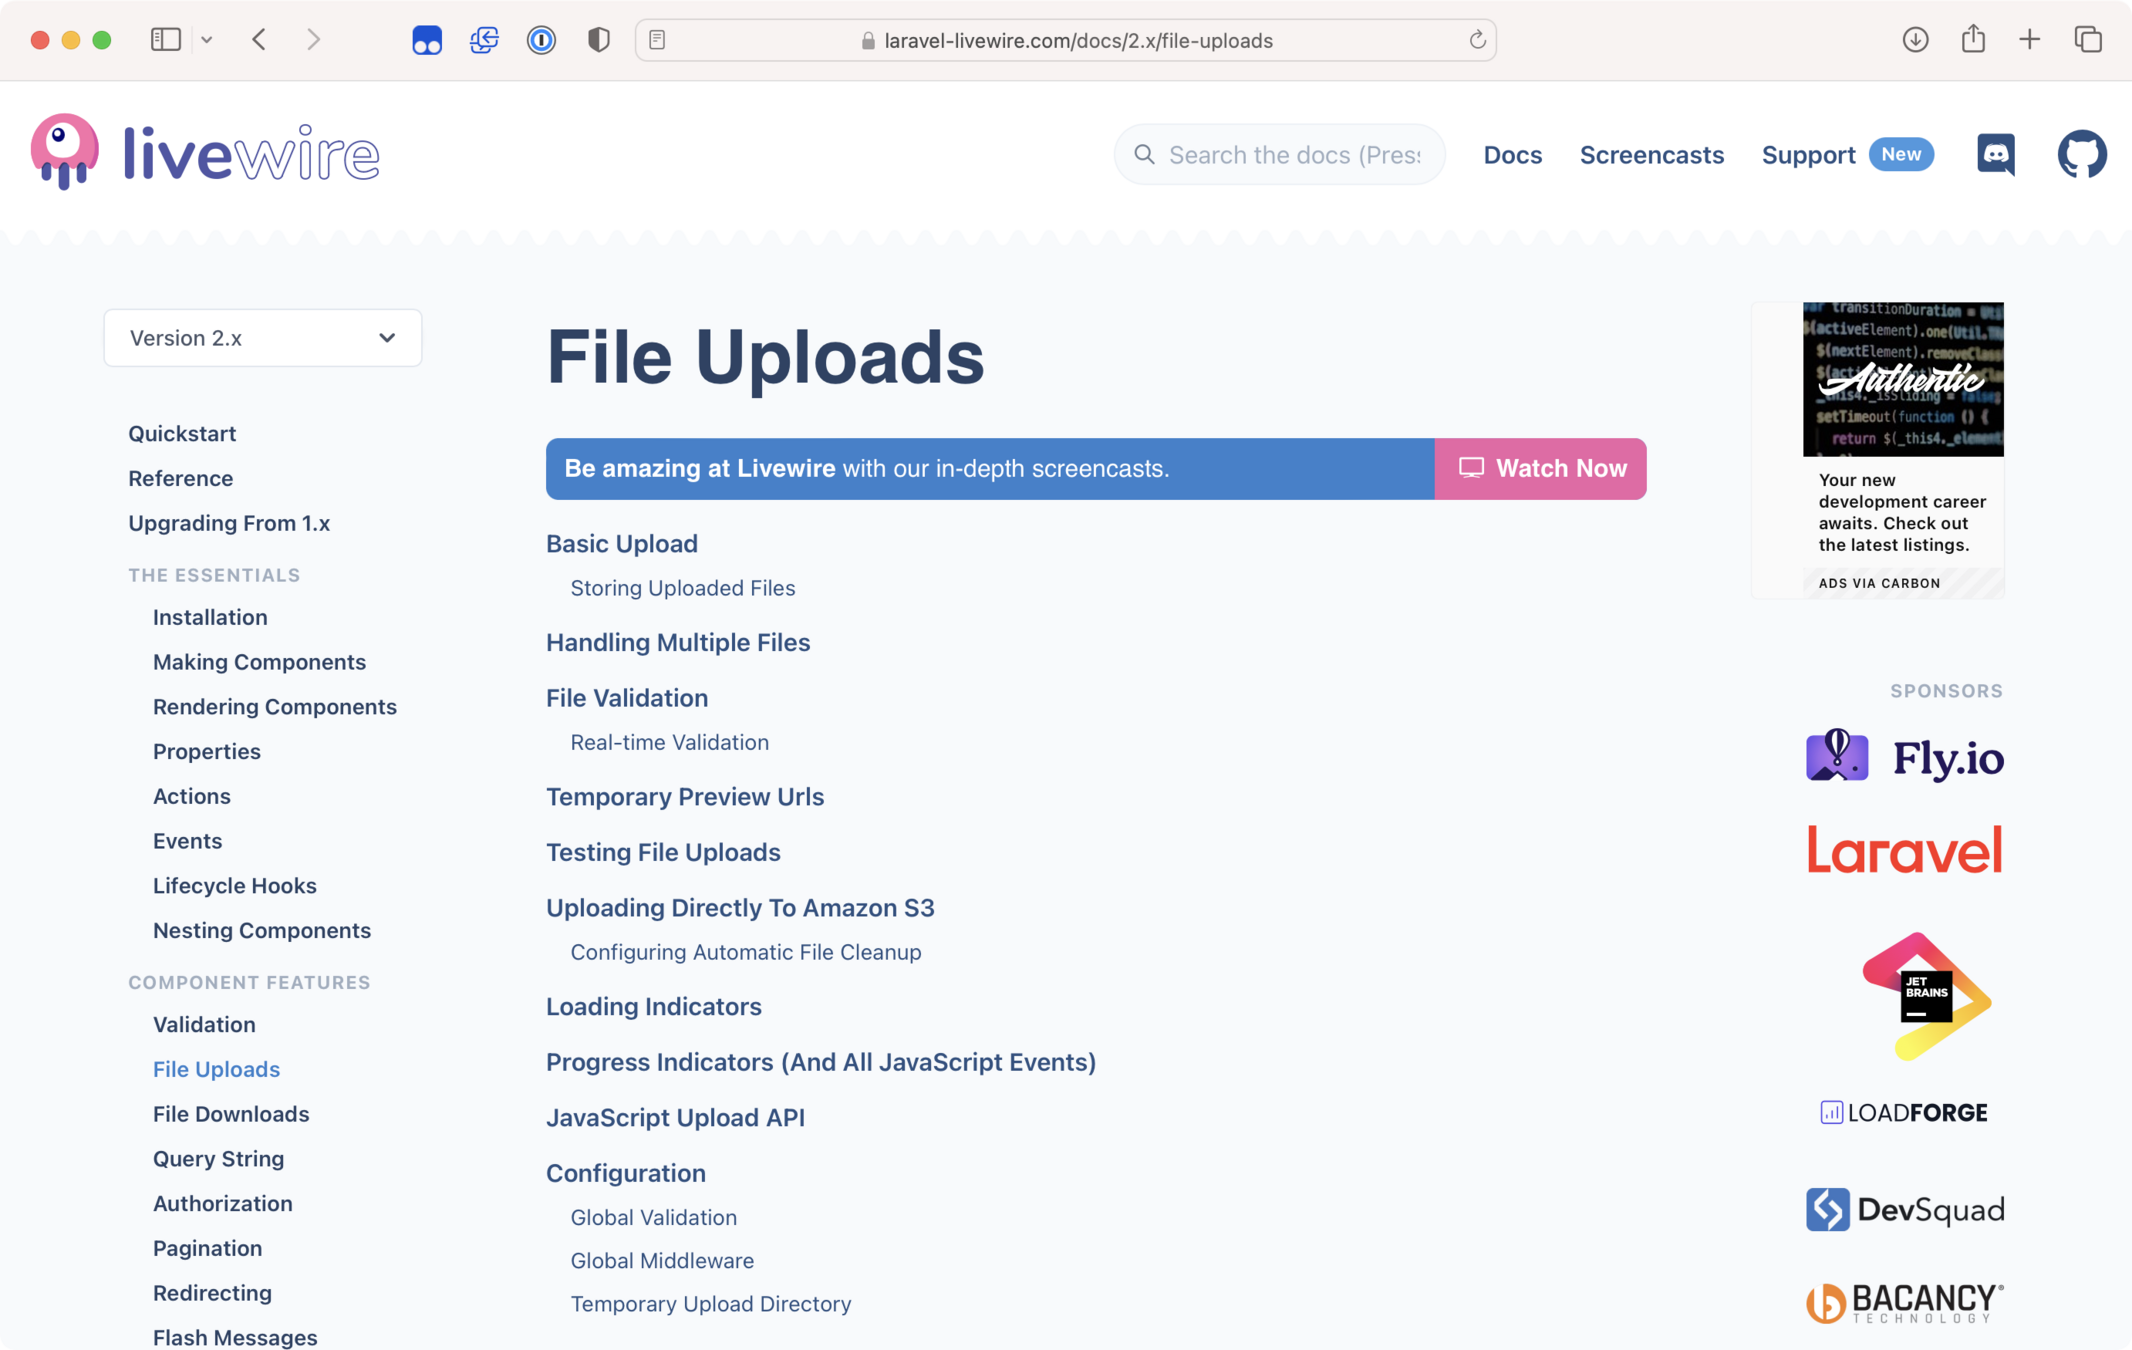Screen dimensions: 2132x1350
Task: Click the Share icon in the toolbar
Action: [x=1973, y=40]
